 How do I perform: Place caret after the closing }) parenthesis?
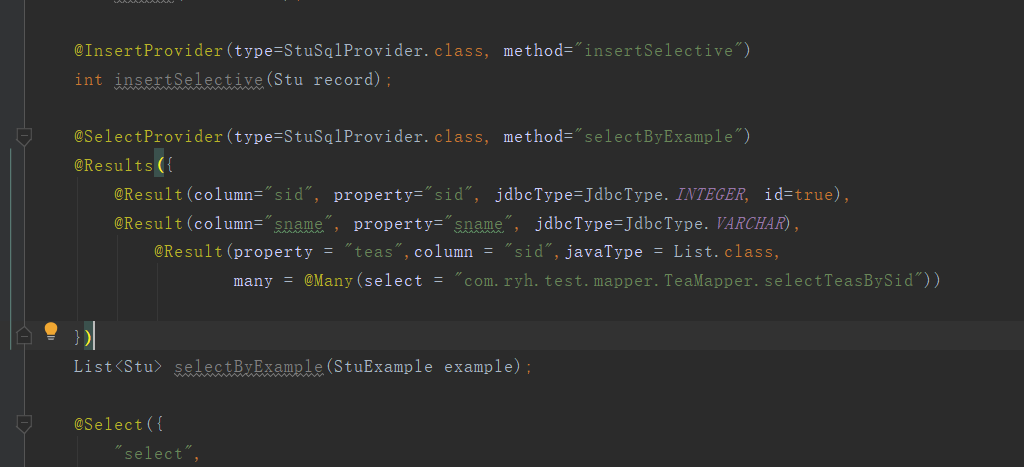(94, 337)
